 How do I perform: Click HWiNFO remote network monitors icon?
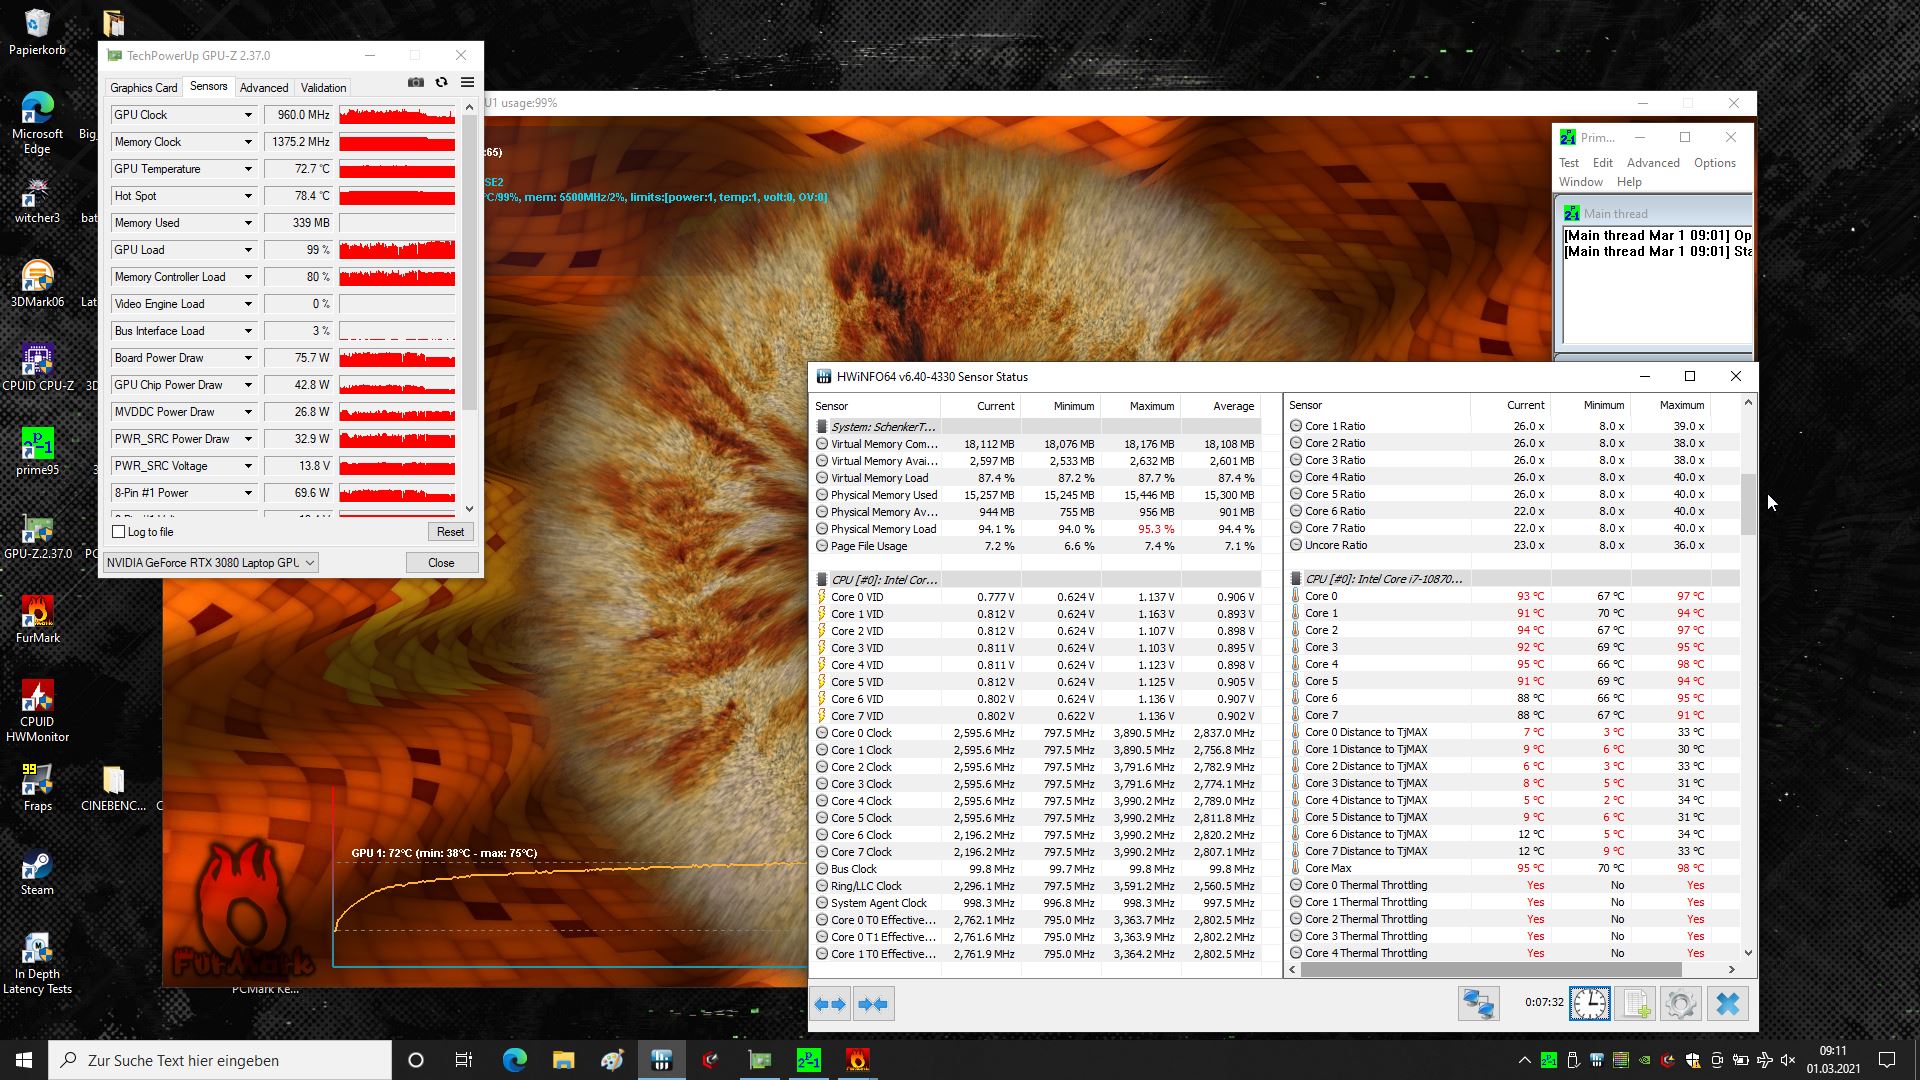[1478, 1003]
